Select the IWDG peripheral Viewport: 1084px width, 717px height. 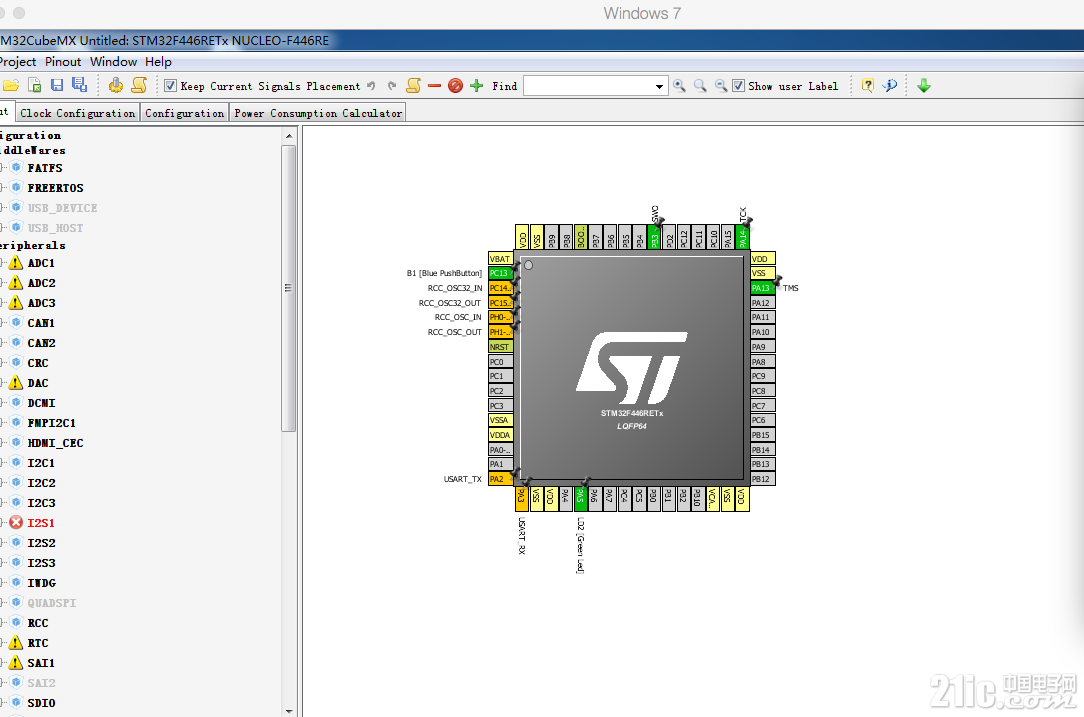tap(41, 583)
